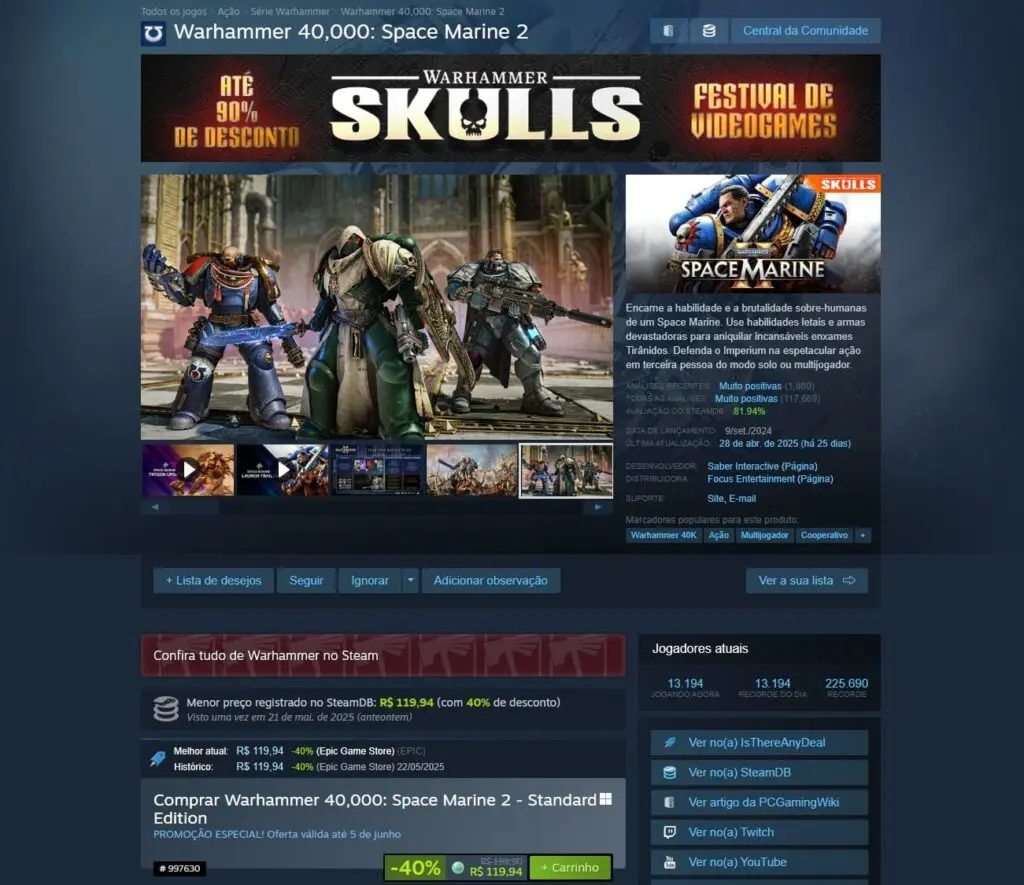
Task: Click the Space Marine 2 capsule image
Action: point(752,233)
